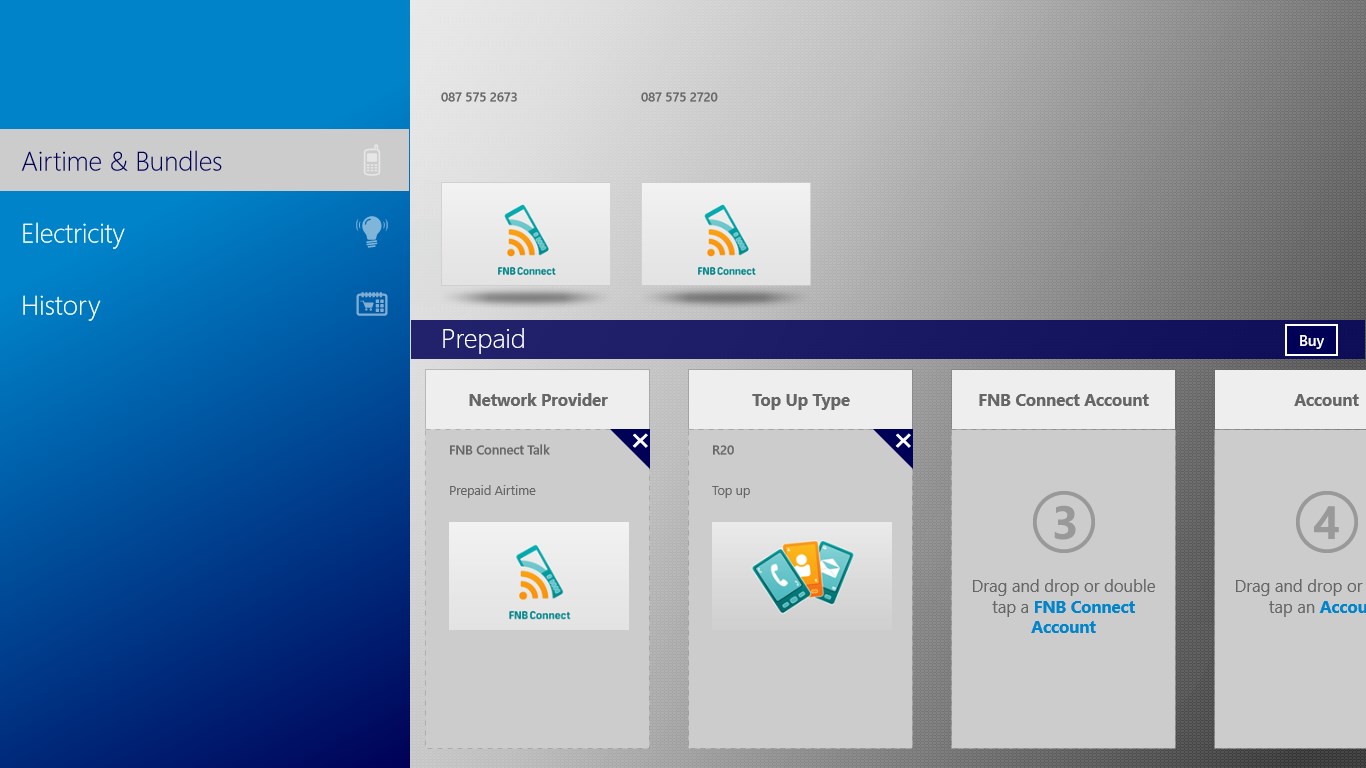Select FNB Connect tile for 087 575 2720
Image resolution: width=1366 pixels, height=768 pixels.
726,234
